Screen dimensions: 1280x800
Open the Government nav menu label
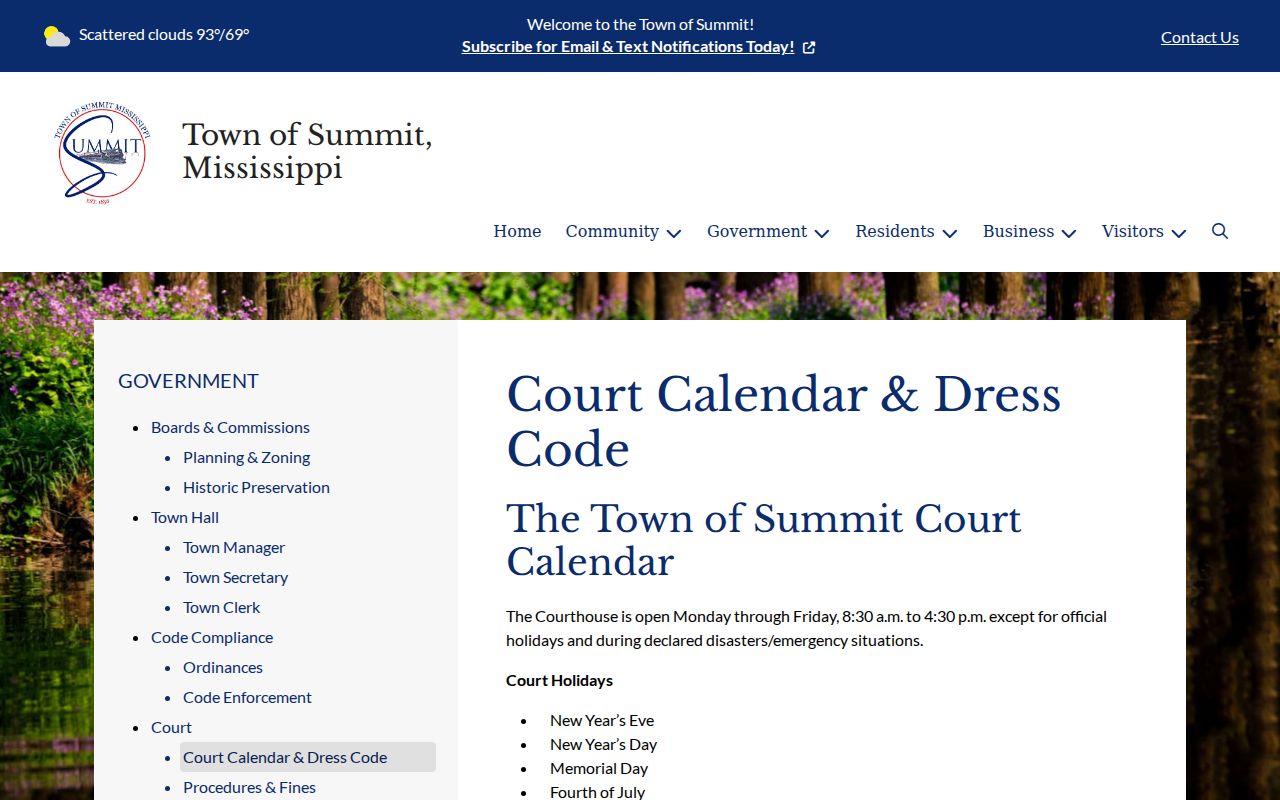(757, 231)
